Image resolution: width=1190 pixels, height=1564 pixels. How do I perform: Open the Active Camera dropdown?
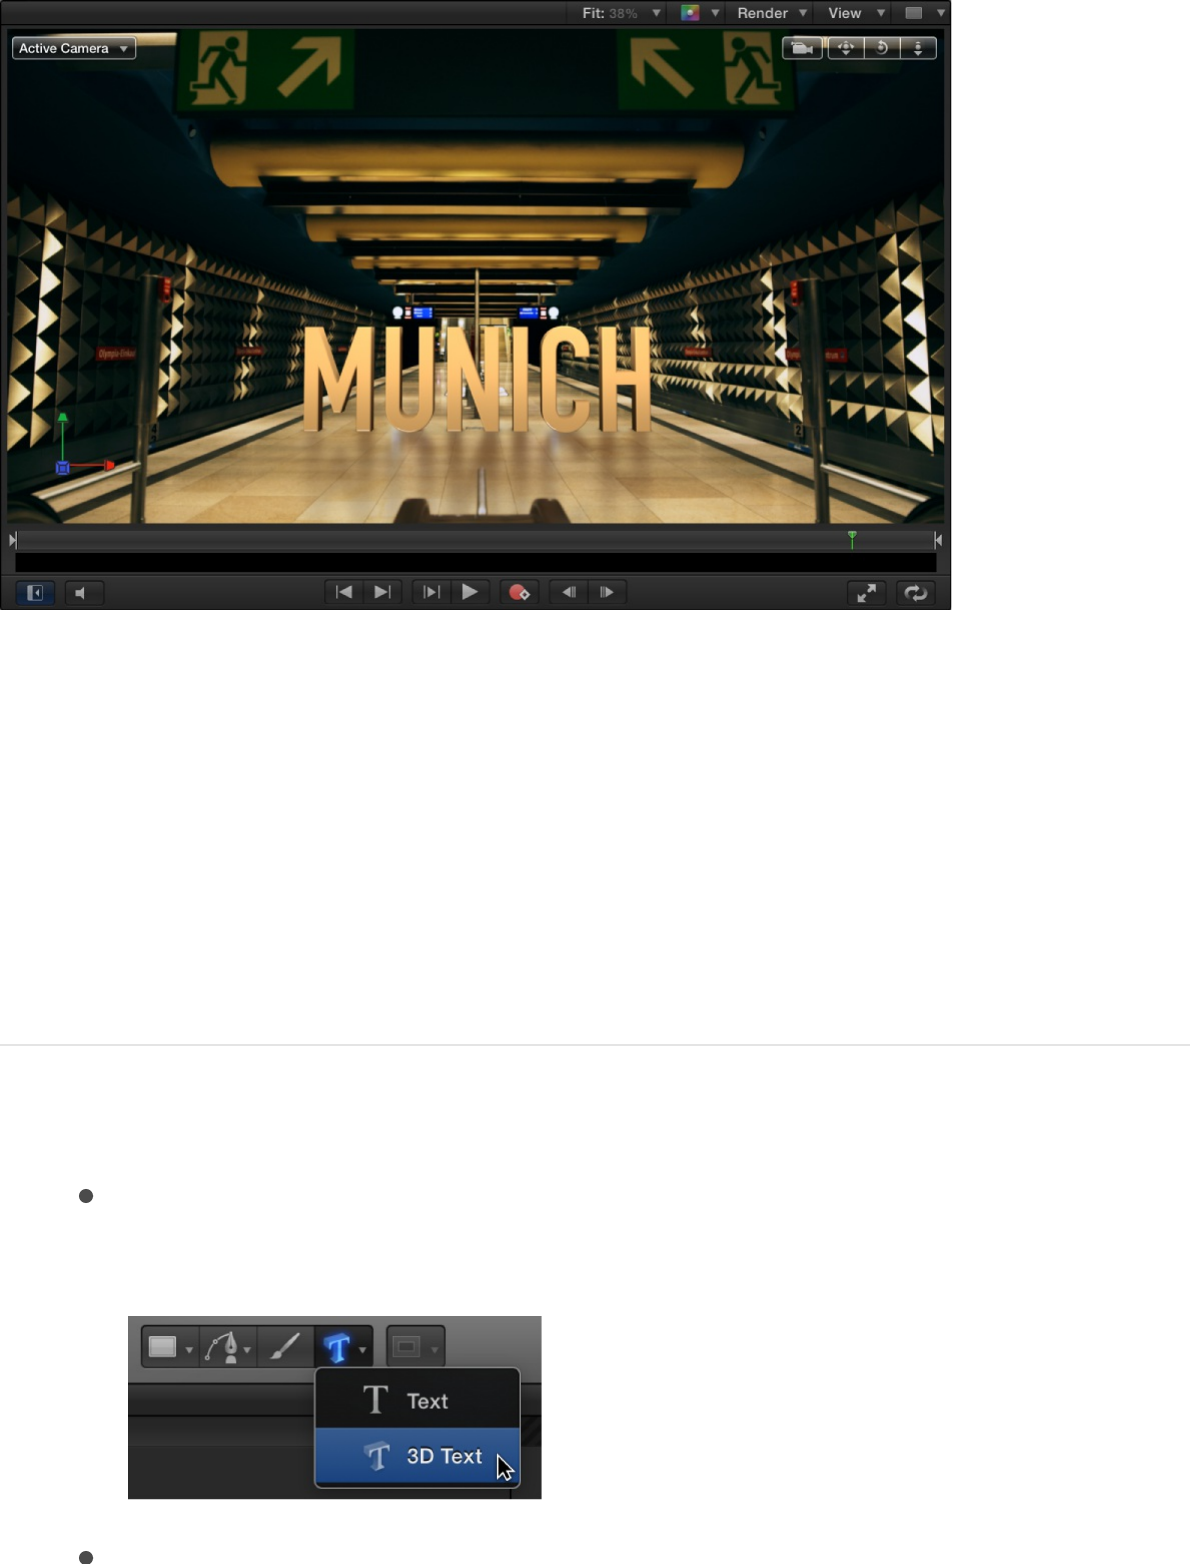coord(74,48)
